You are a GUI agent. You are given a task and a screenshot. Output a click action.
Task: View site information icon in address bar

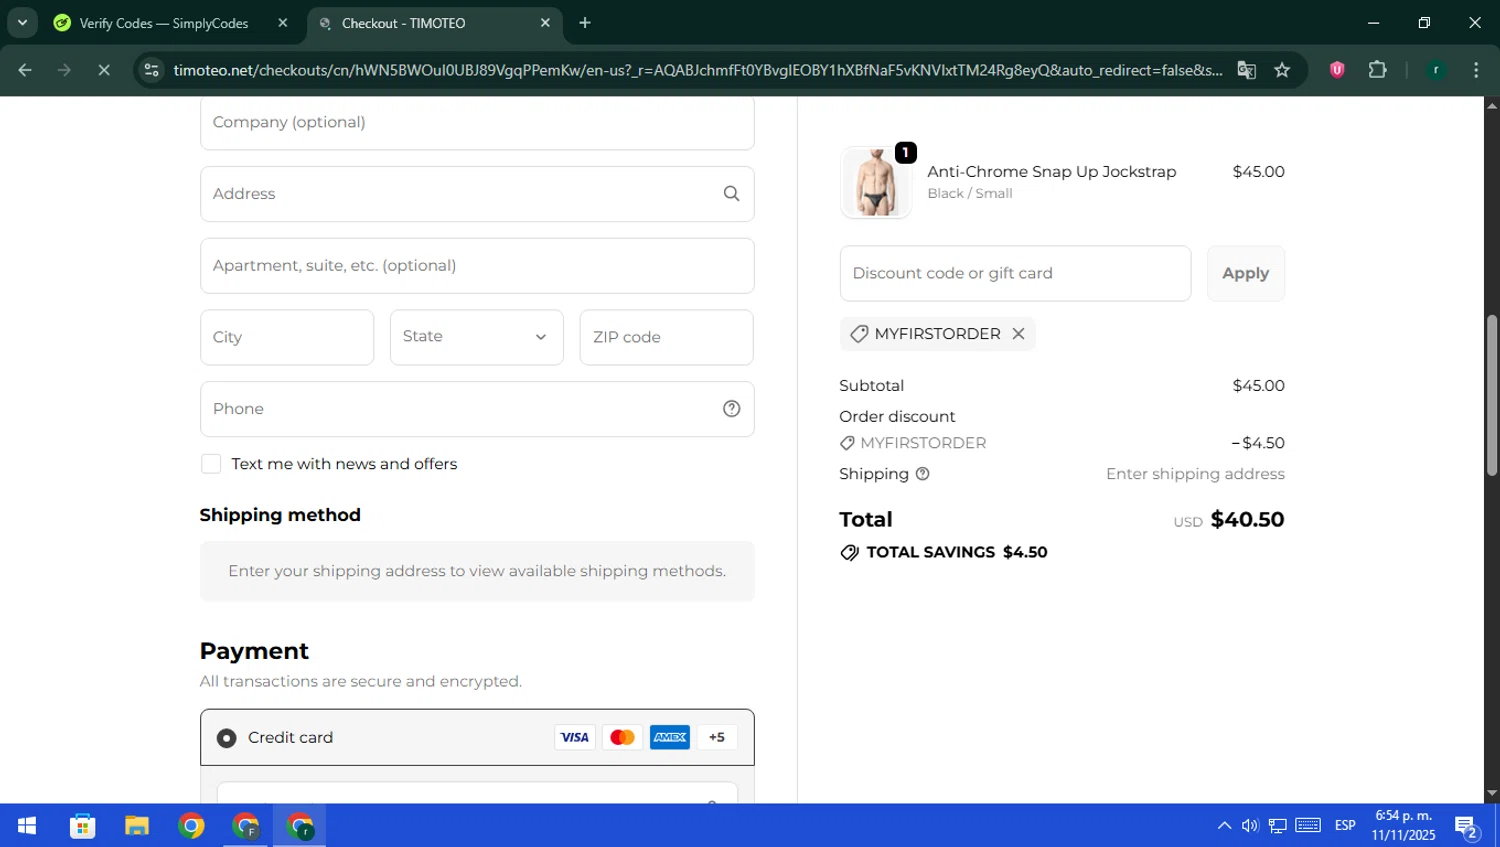point(151,70)
